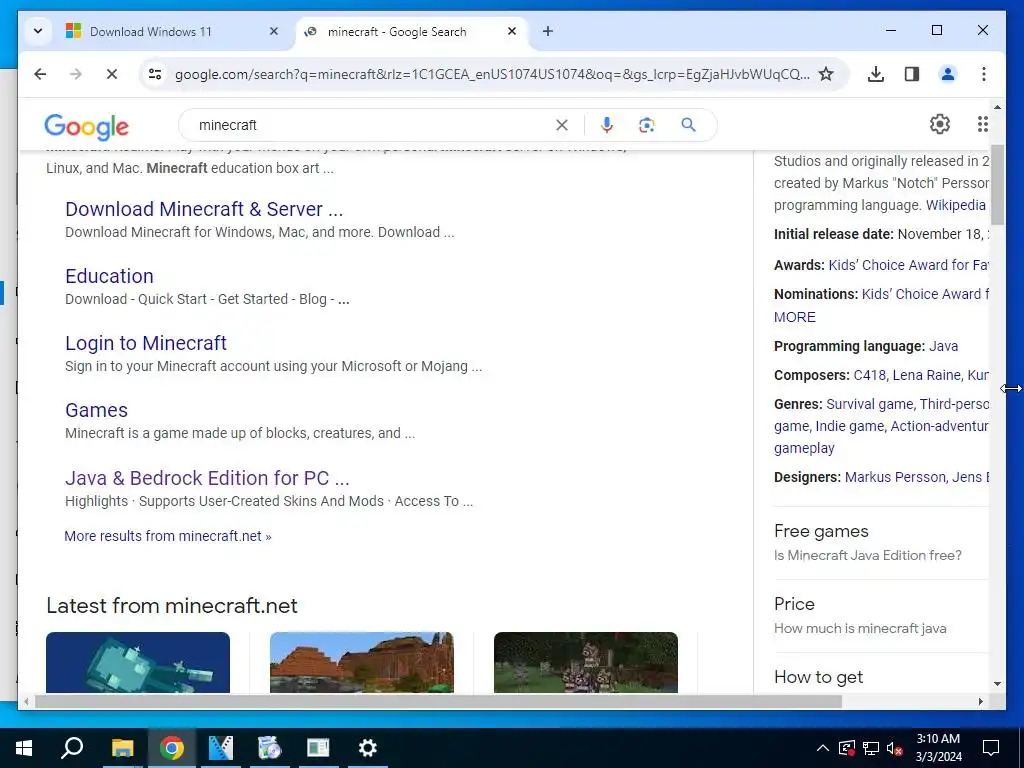This screenshot has width=1024, height=768.
Task: Close the Download Windows 11 tab
Action: click(x=274, y=31)
